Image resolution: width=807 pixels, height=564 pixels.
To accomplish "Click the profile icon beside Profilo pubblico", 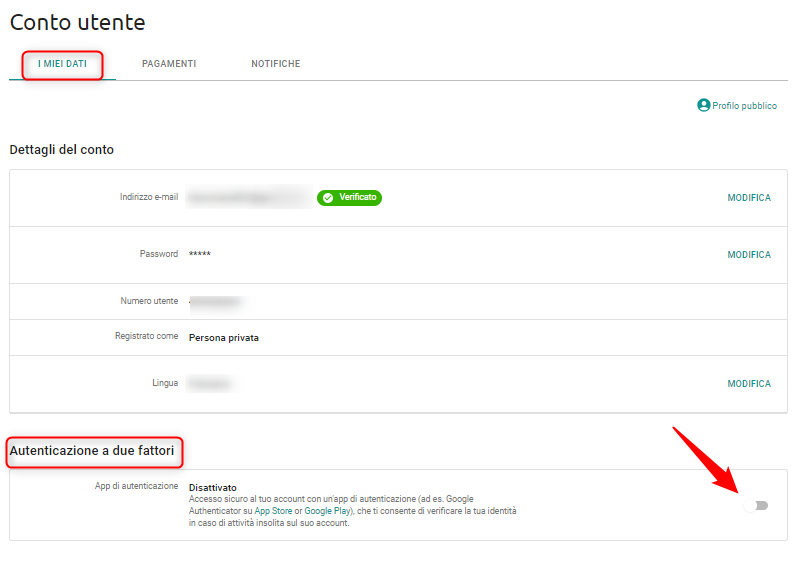I will click(703, 105).
